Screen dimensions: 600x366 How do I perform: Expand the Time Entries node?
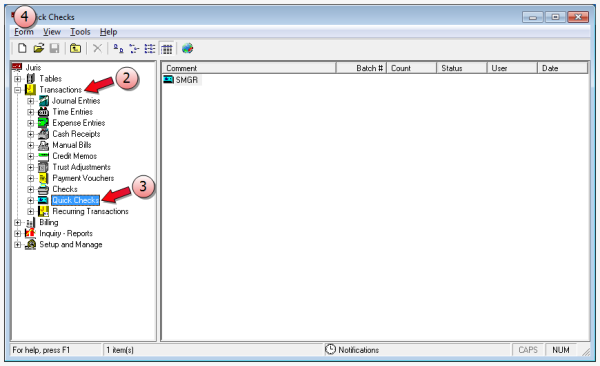pos(31,112)
